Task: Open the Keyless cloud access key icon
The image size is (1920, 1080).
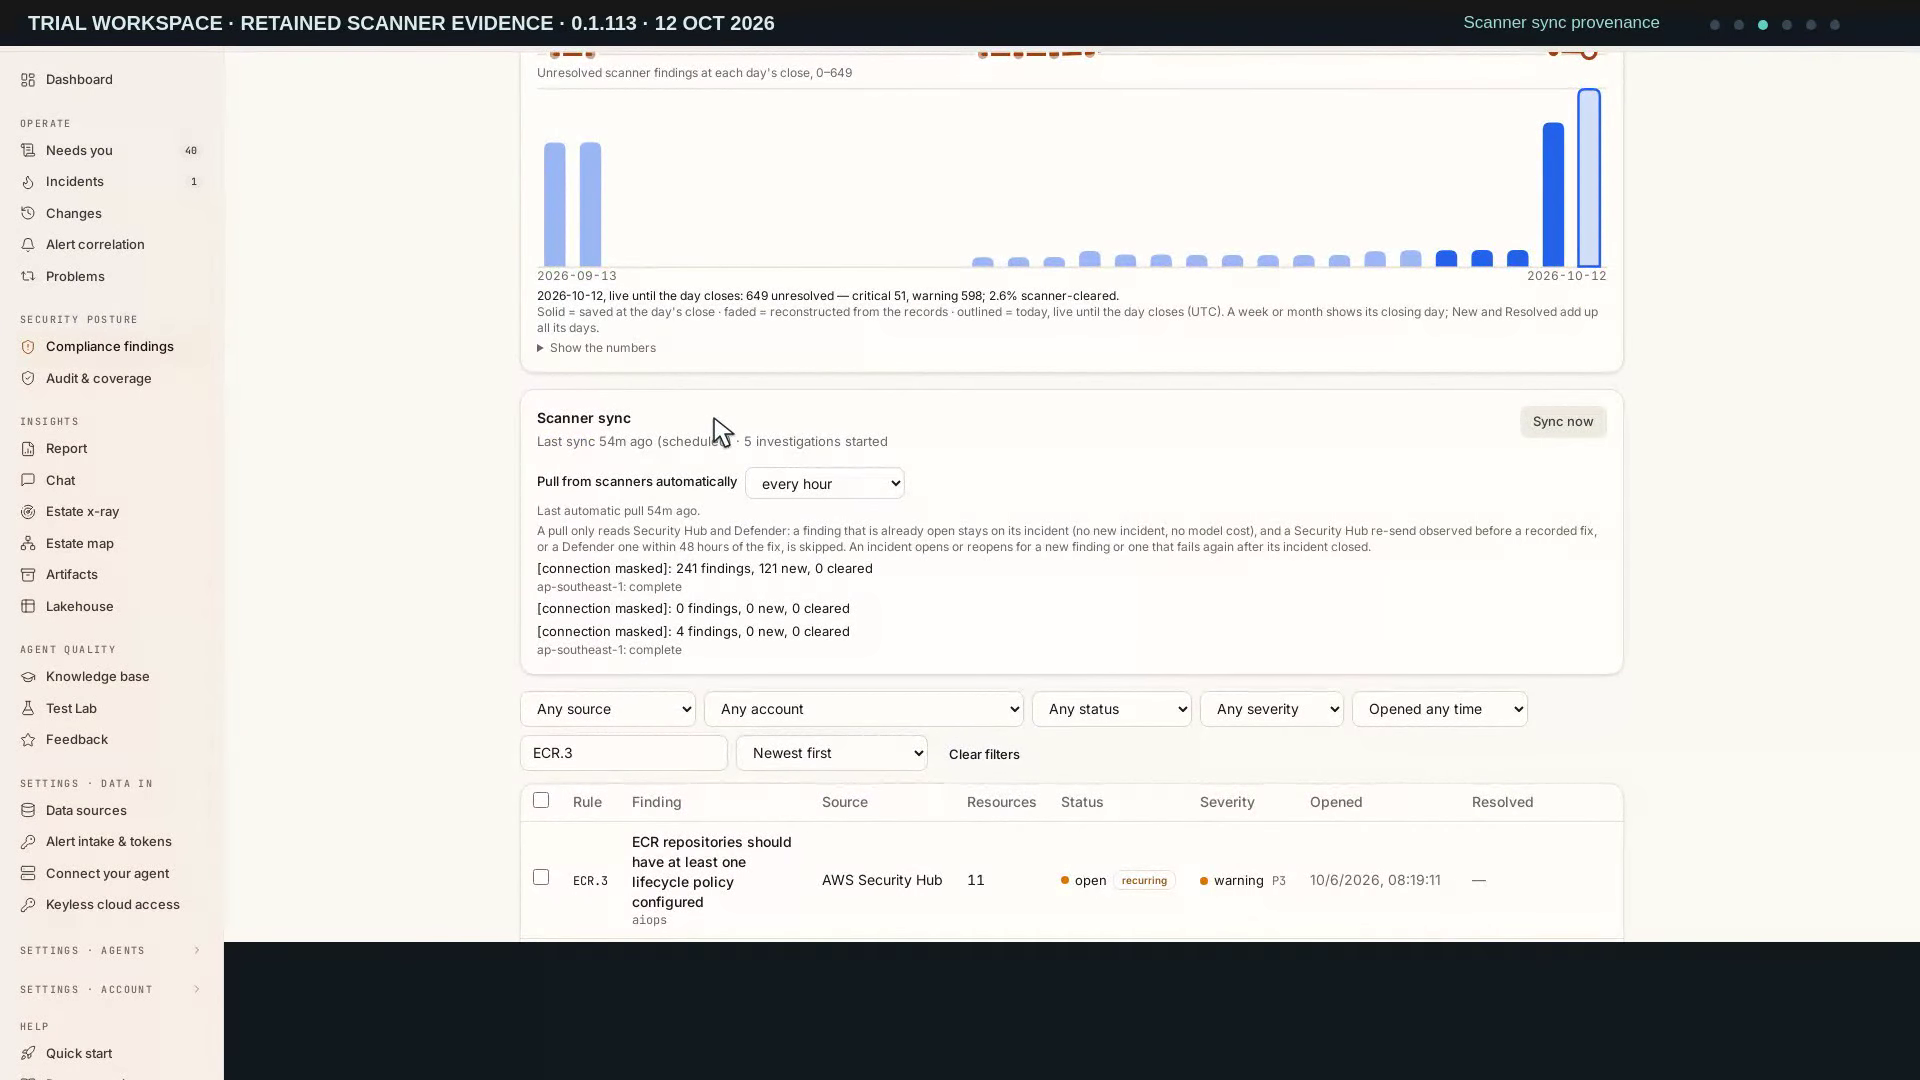Action: pos(28,905)
